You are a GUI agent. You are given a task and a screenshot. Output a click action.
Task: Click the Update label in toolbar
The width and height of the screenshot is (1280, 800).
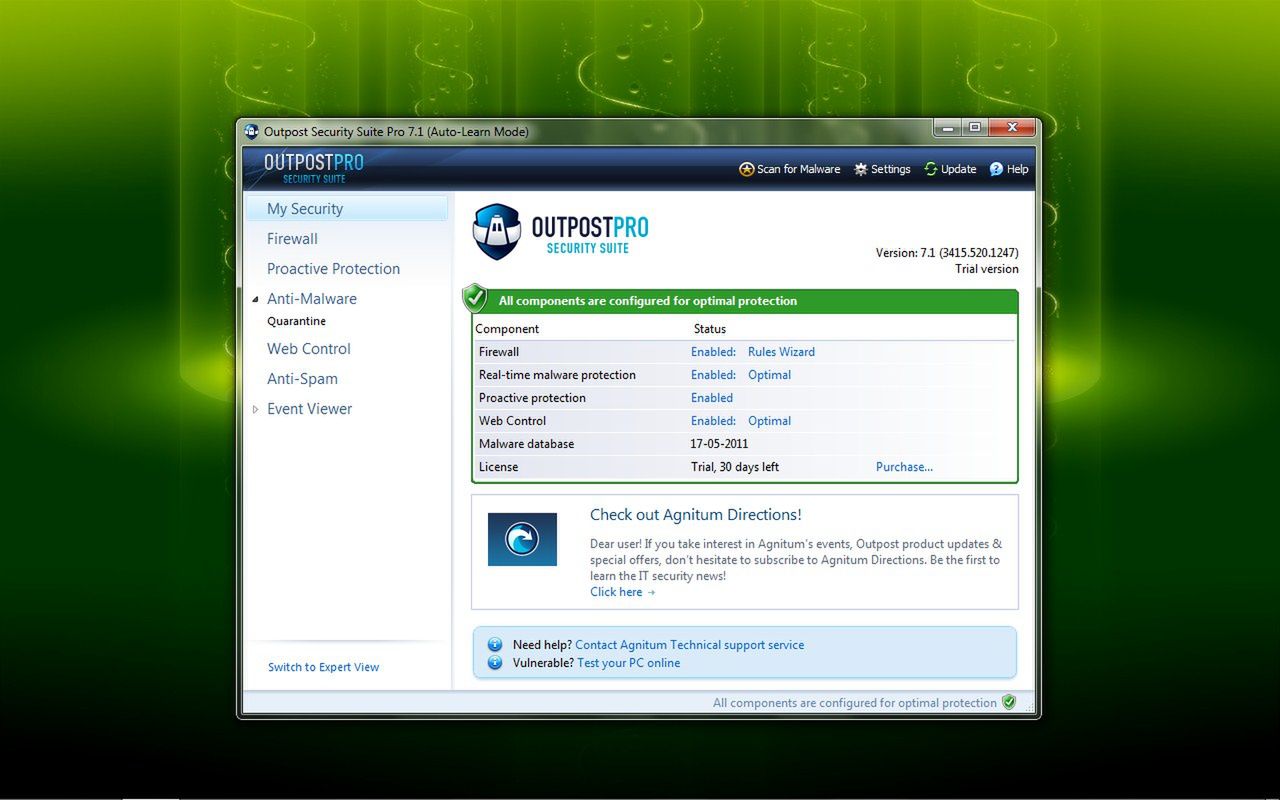coord(958,169)
